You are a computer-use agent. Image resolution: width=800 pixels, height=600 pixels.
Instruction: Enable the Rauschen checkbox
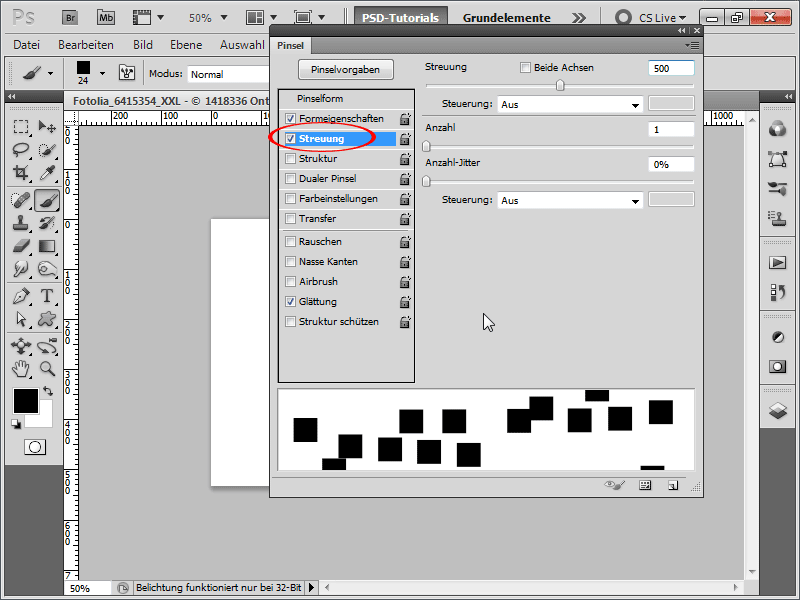[x=290, y=241]
